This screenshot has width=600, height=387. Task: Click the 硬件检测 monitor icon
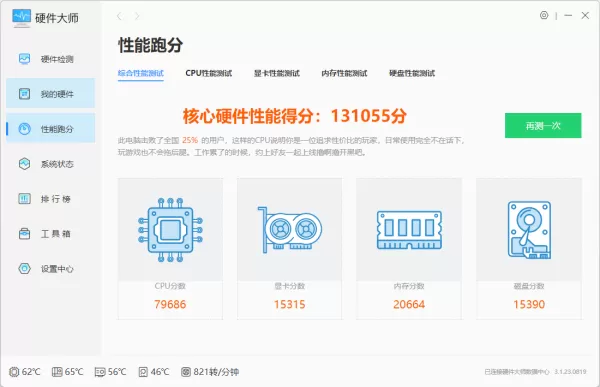click(x=24, y=59)
